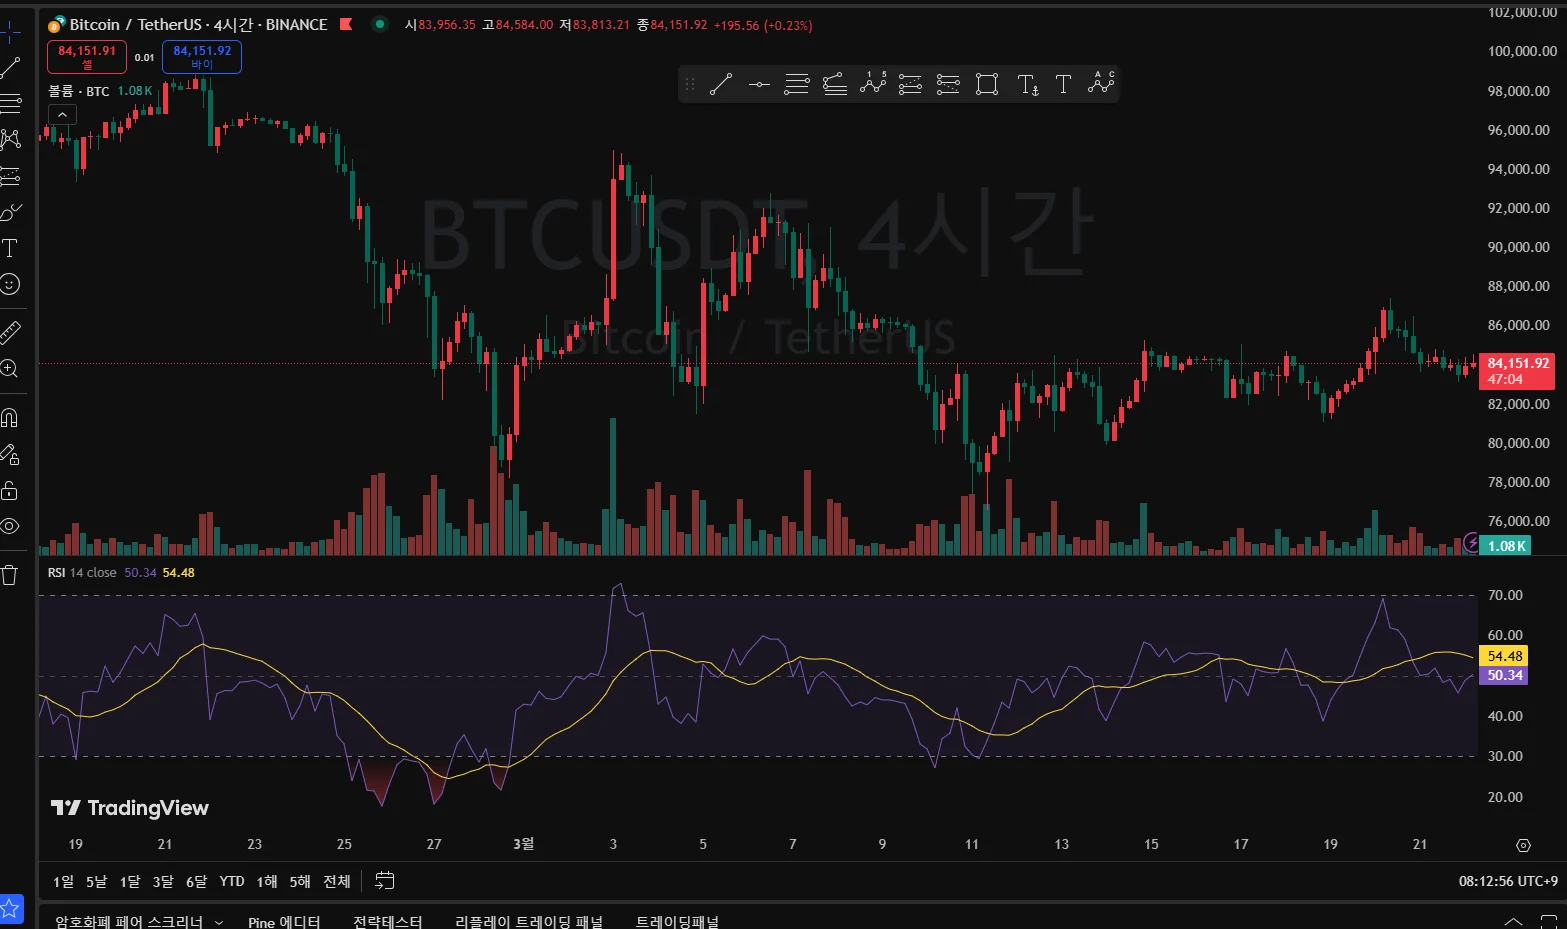1567x929 pixels.
Task: Collapse the indicator legend with chevron
Action: [62, 115]
